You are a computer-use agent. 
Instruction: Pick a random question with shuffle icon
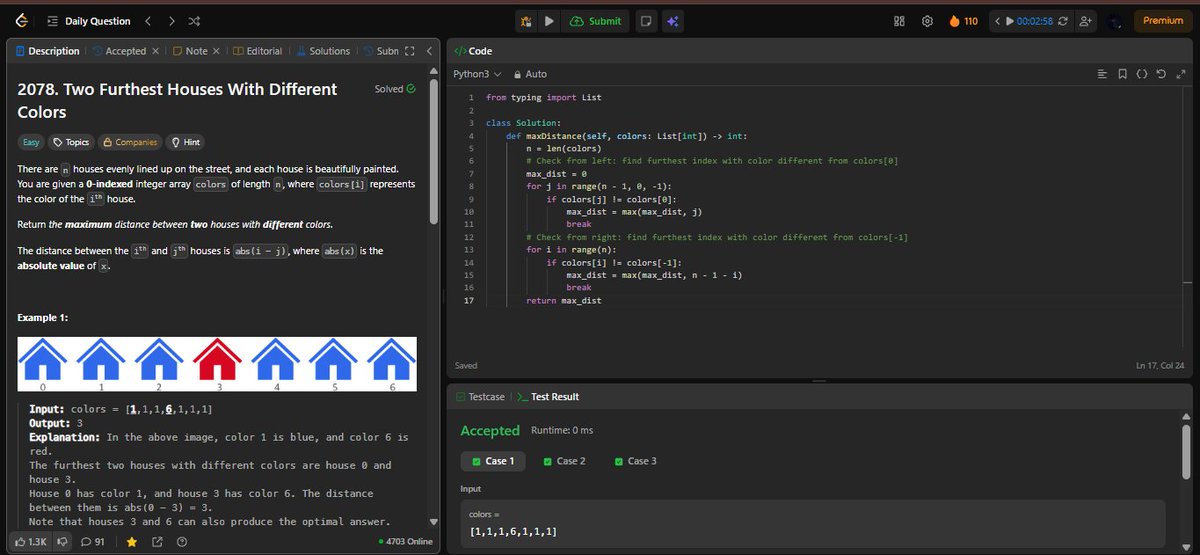194,21
